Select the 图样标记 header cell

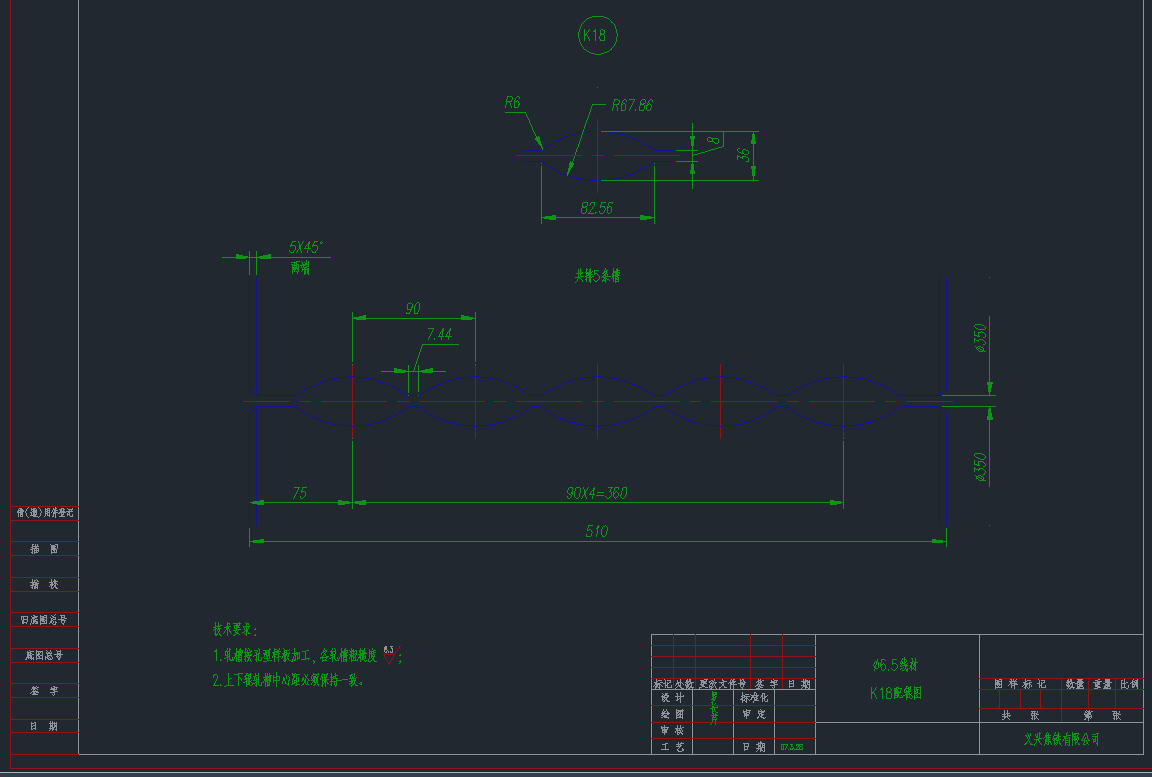click(1020, 684)
